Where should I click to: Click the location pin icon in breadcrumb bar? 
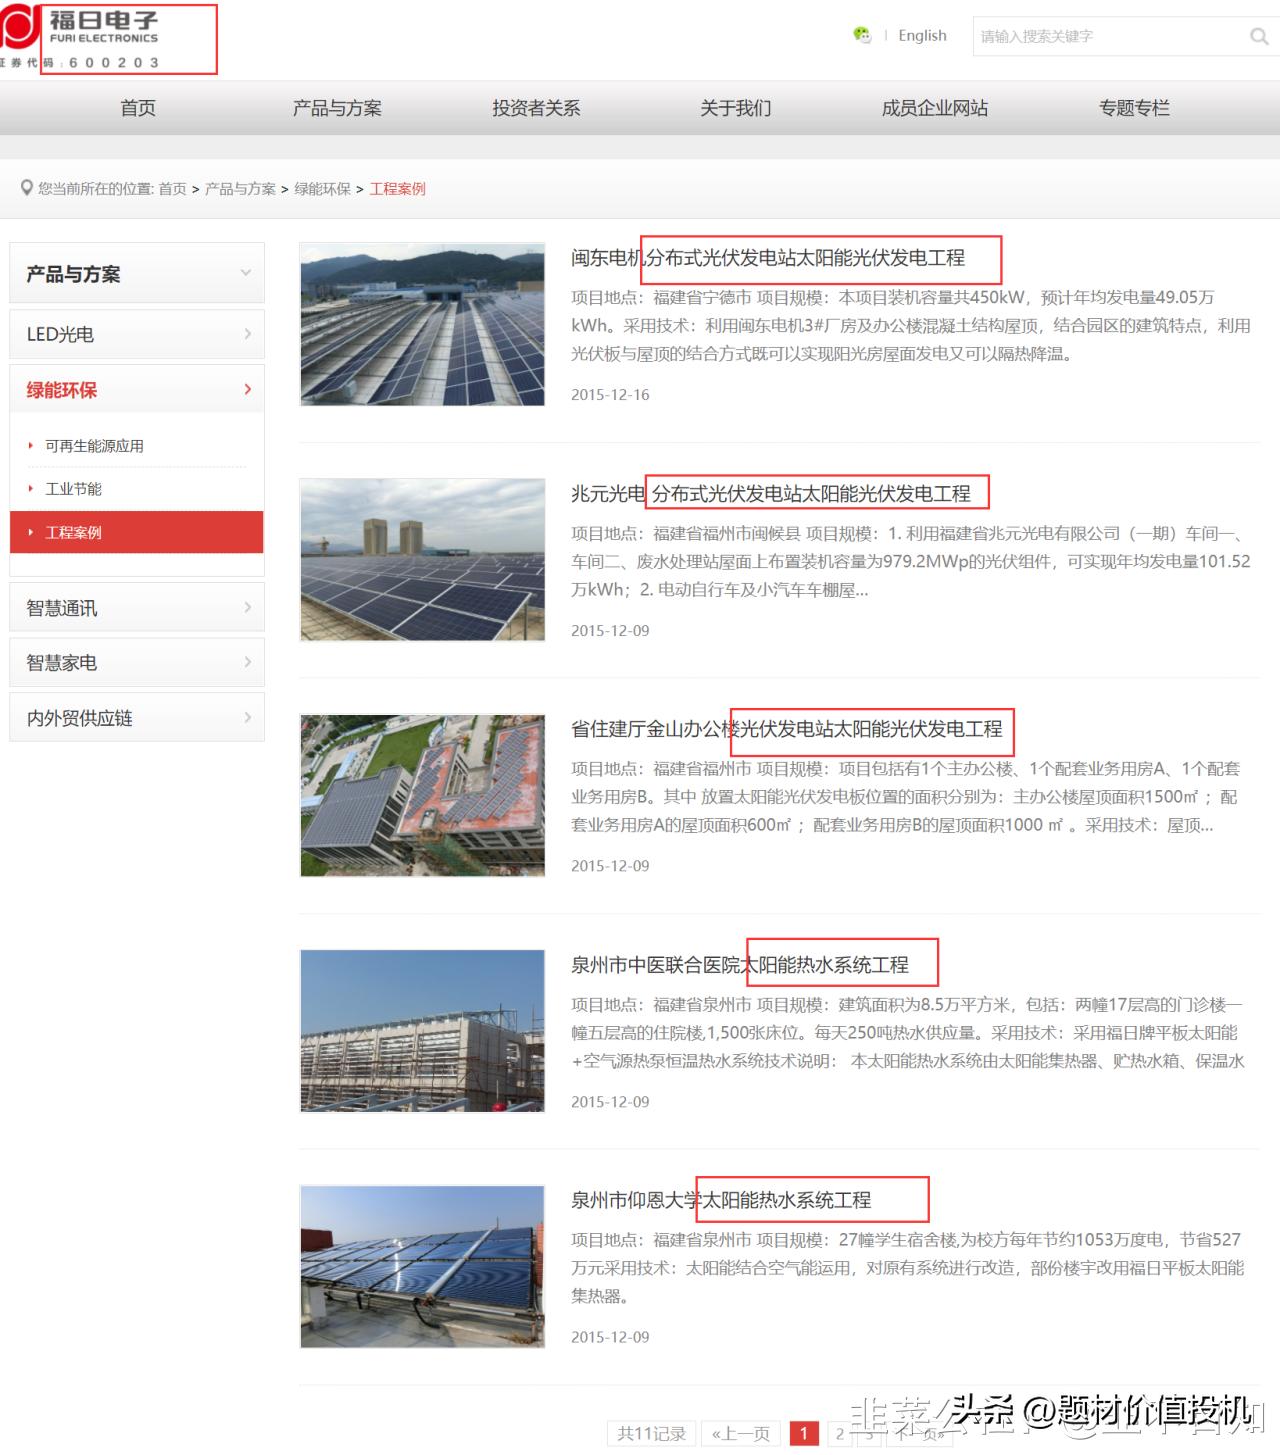pyautogui.click(x=28, y=188)
